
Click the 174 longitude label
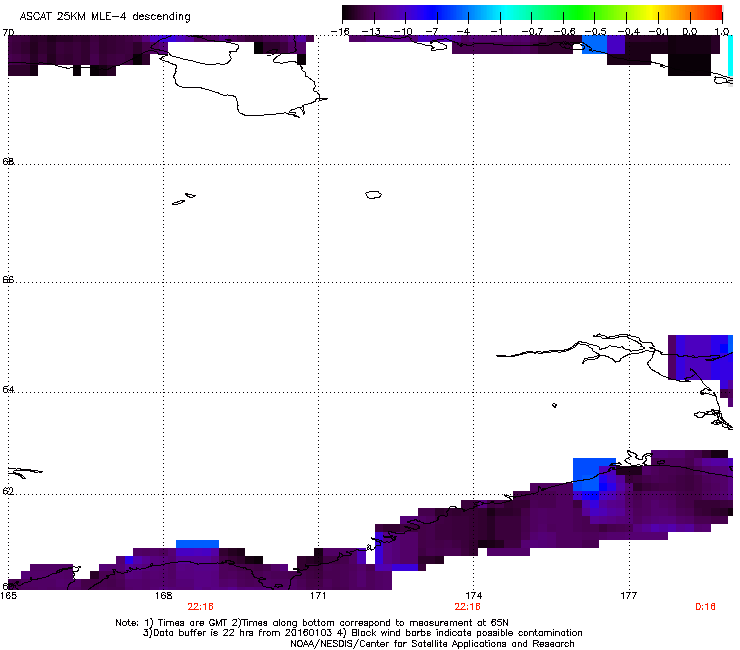[473, 596]
